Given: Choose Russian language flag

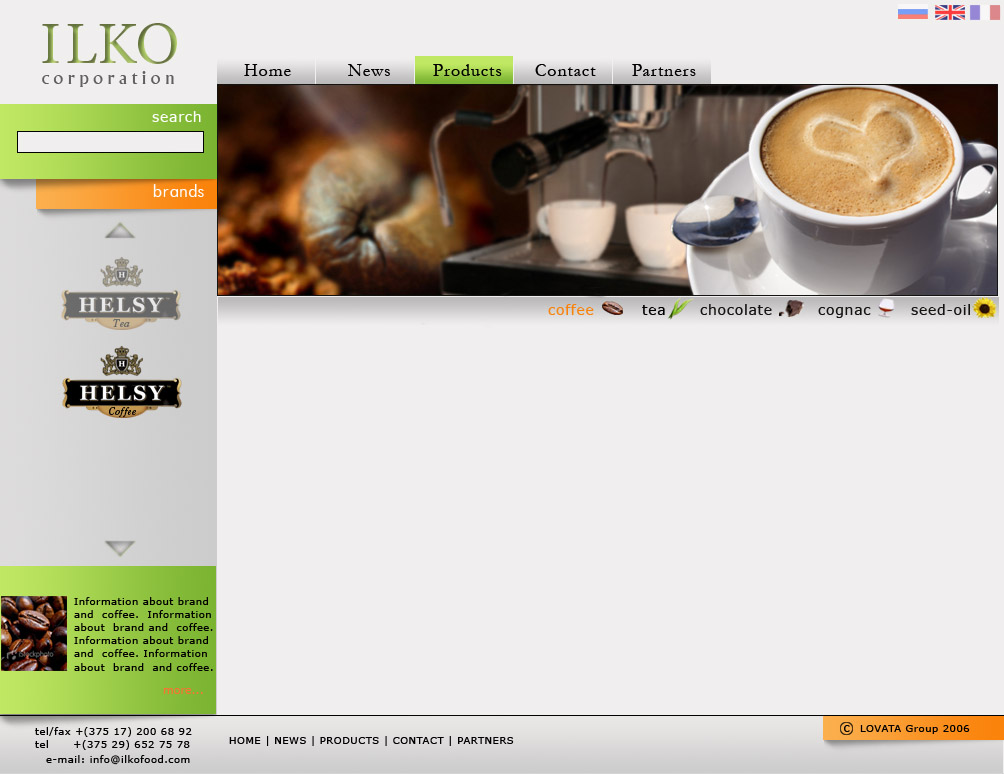Looking at the screenshot, I should coord(912,11).
